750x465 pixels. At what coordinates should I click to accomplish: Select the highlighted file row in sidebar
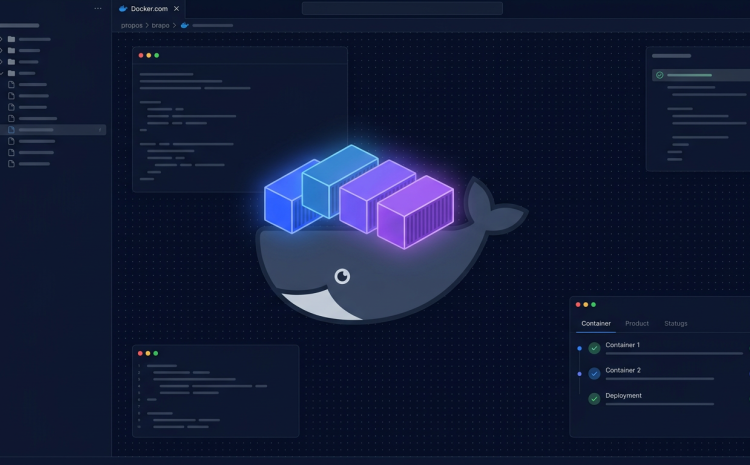click(53, 130)
